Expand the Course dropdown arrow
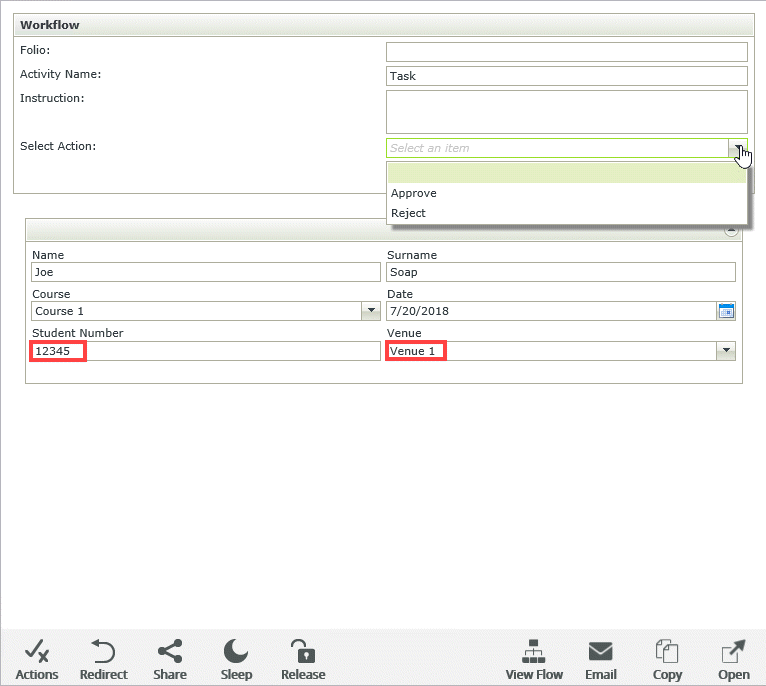The image size is (766, 686). click(371, 311)
